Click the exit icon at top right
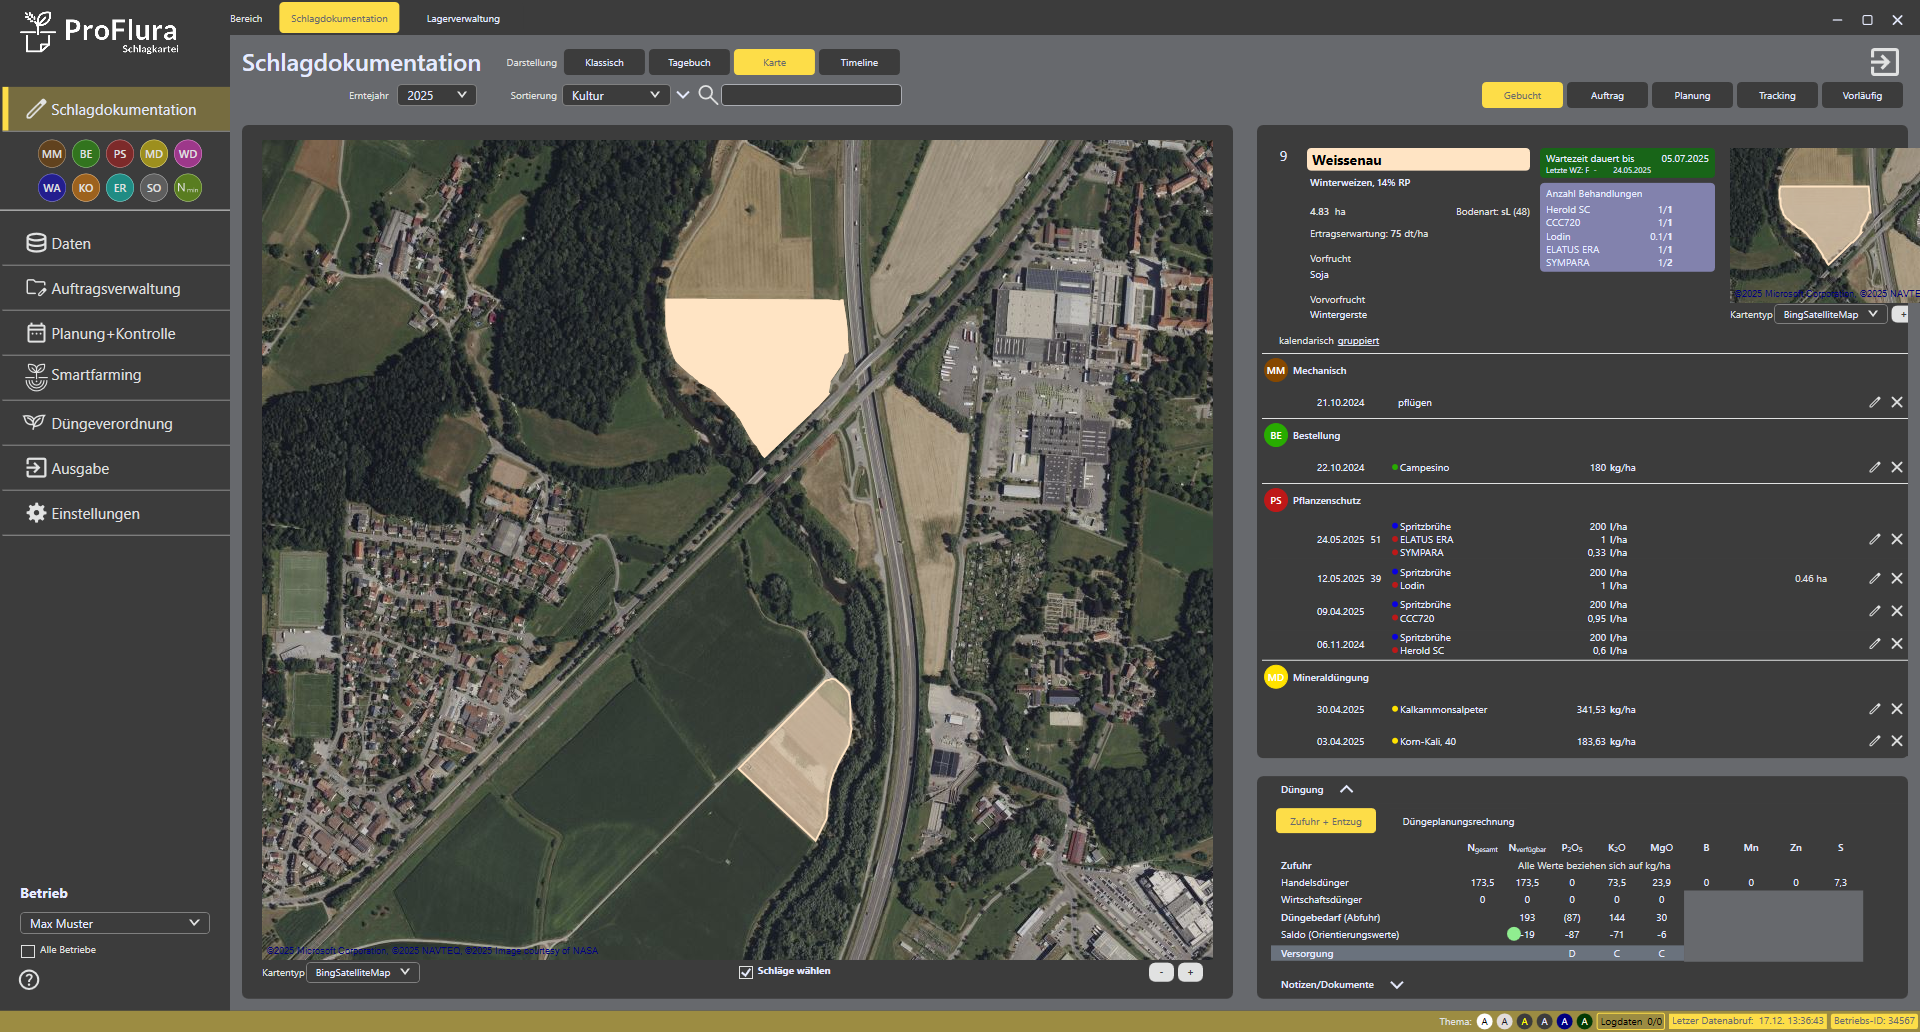Viewport: 1920px width, 1032px height. coord(1884,62)
